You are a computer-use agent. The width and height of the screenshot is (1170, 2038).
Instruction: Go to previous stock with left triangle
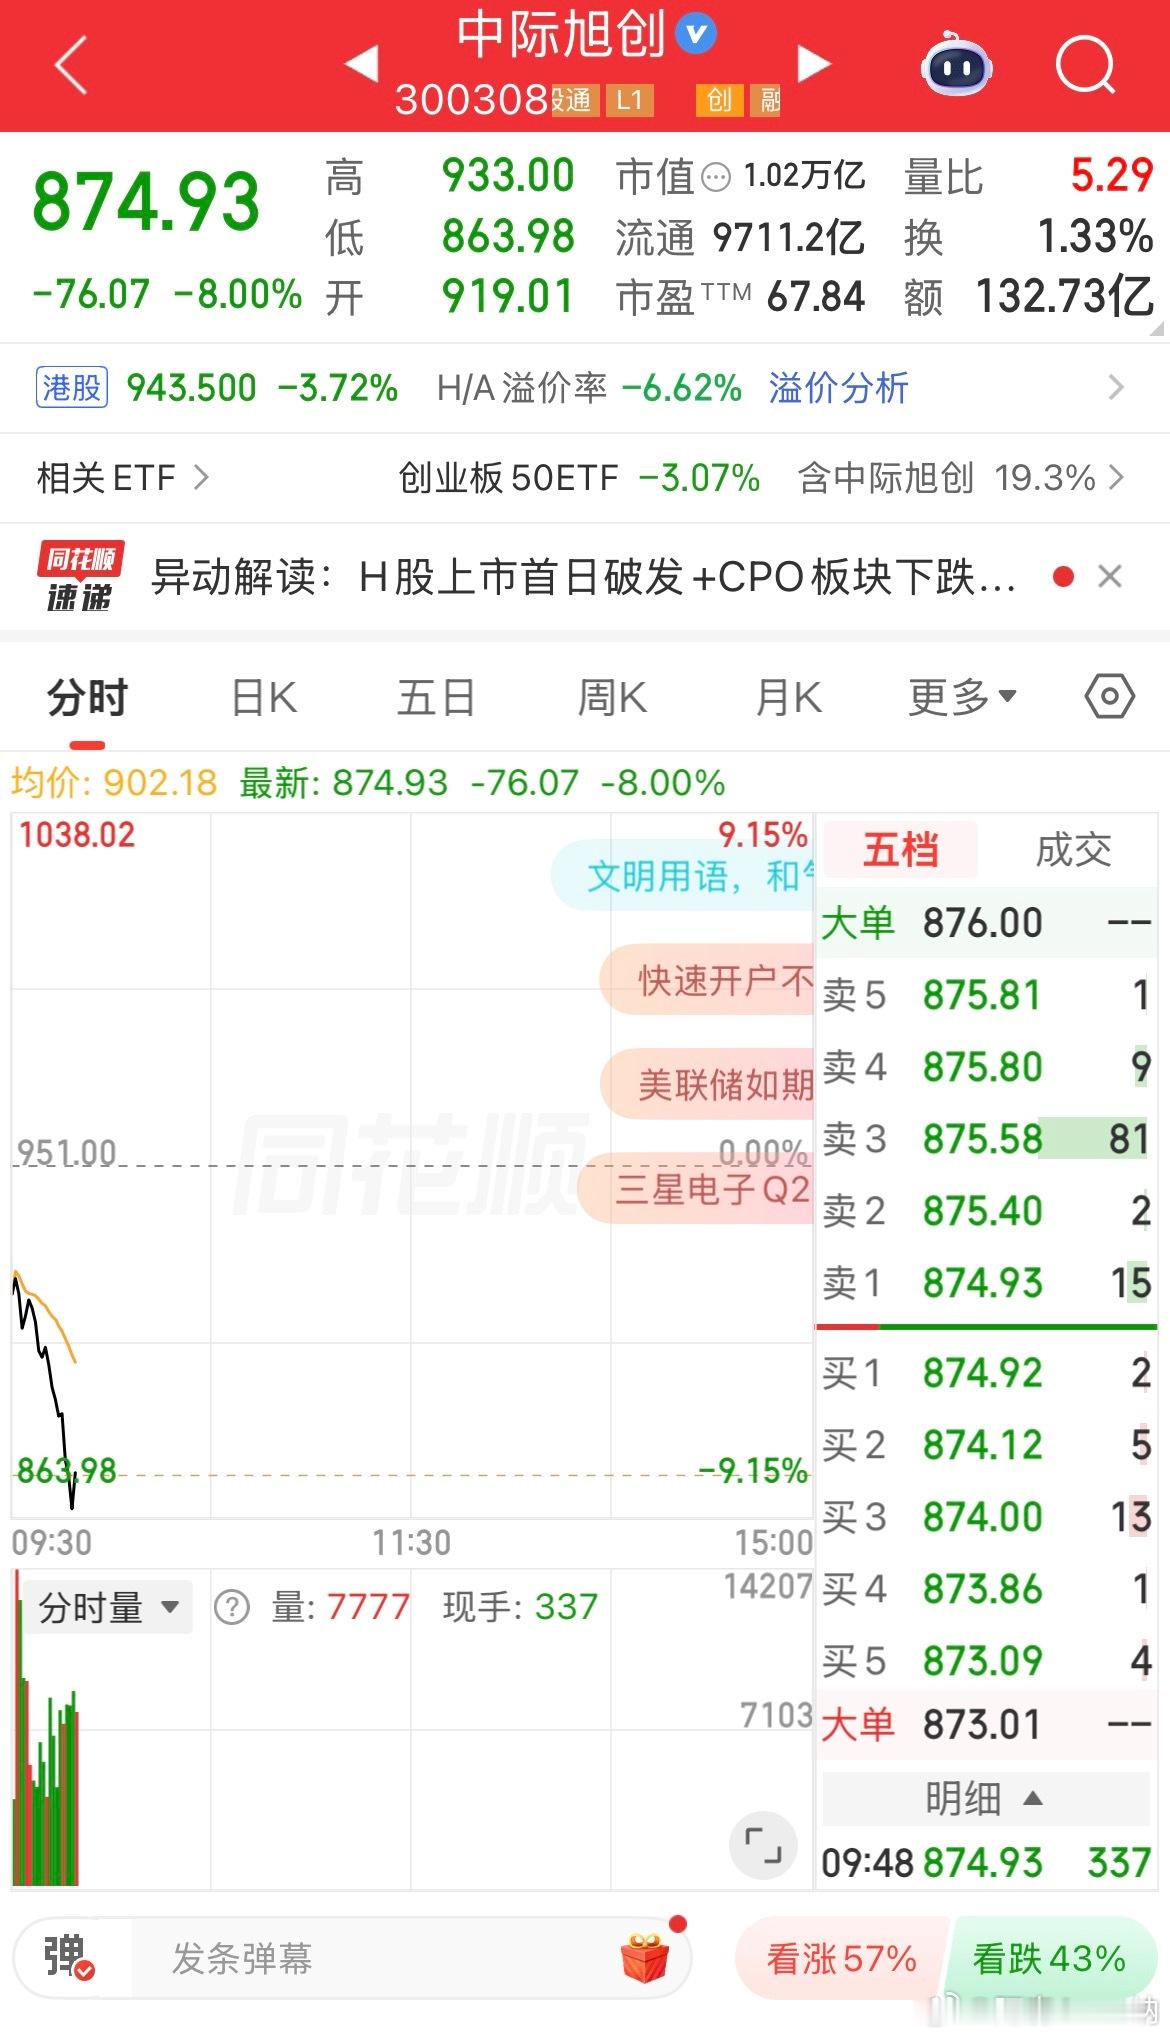pos(361,63)
